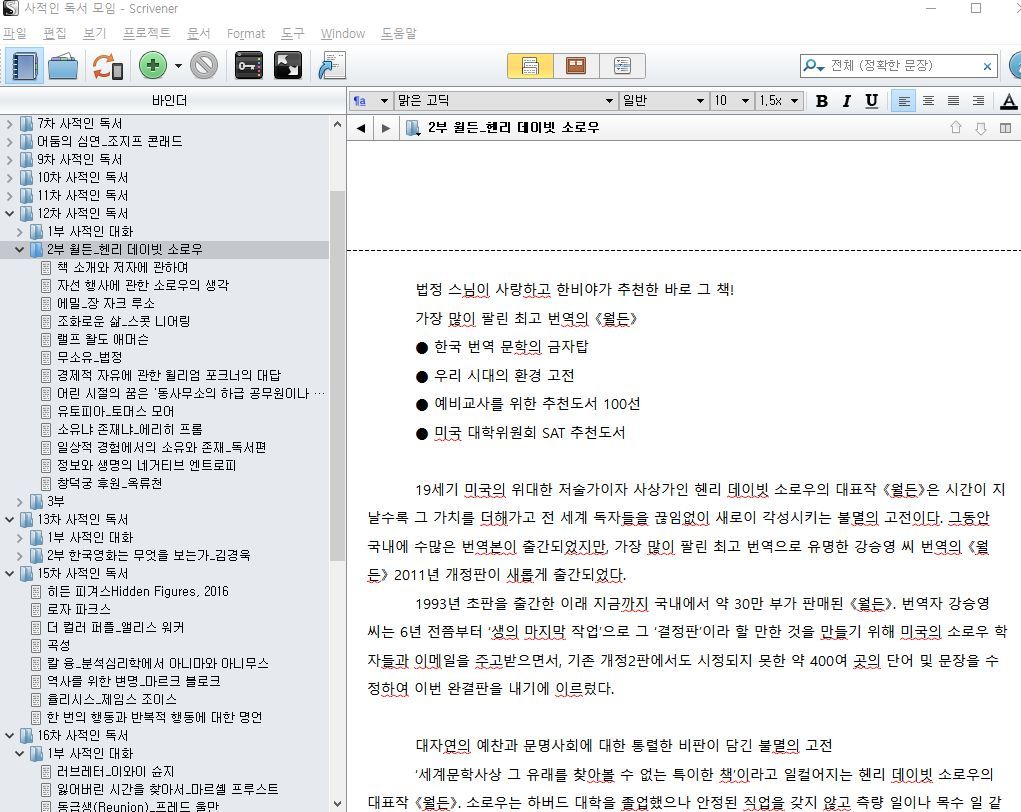The width and height of the screenshot is (1021, 812).
Task: Collapse the 2부 월든_헨리 데이빗 소로우 folder
Action: coord(20,249)
